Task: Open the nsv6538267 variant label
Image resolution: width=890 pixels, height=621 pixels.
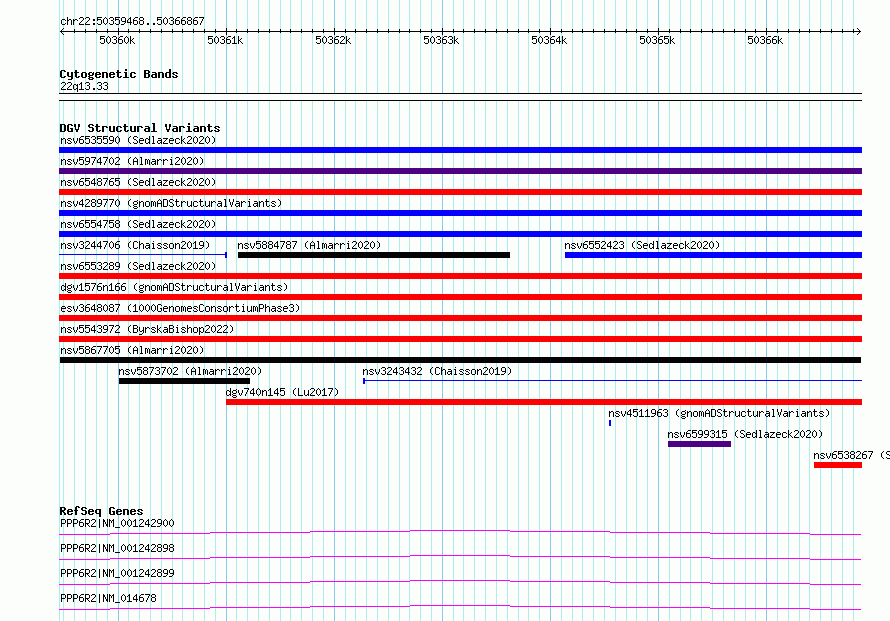Action: 851,455
